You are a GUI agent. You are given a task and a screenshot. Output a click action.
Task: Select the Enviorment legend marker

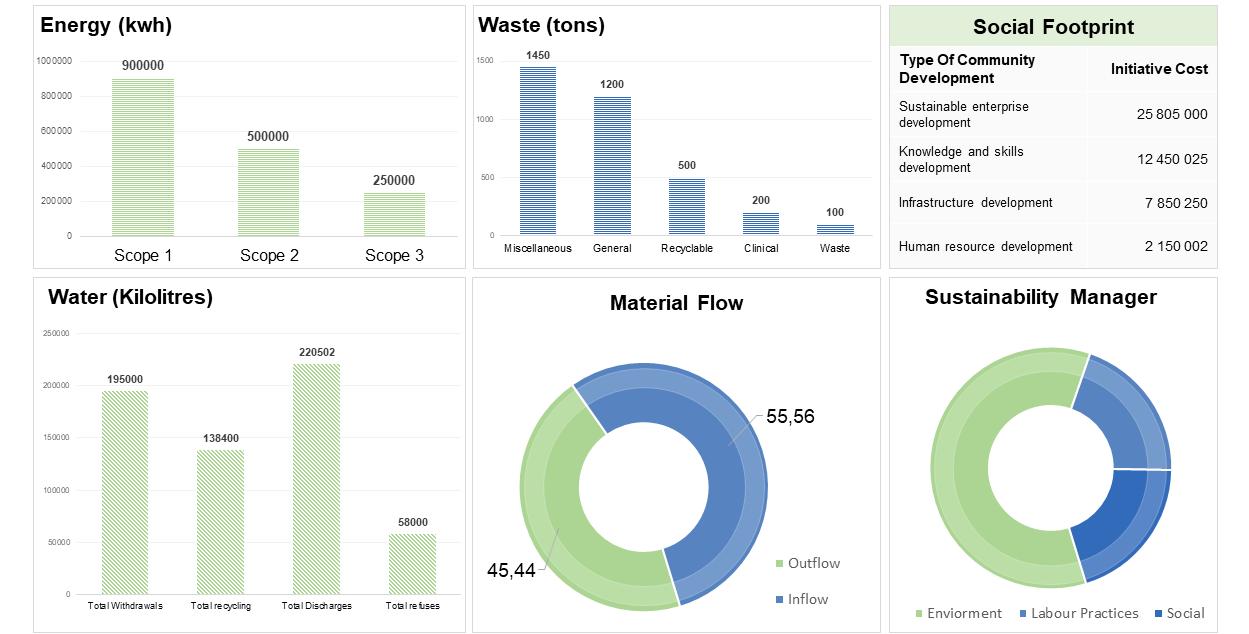click(x=919, y=613)
